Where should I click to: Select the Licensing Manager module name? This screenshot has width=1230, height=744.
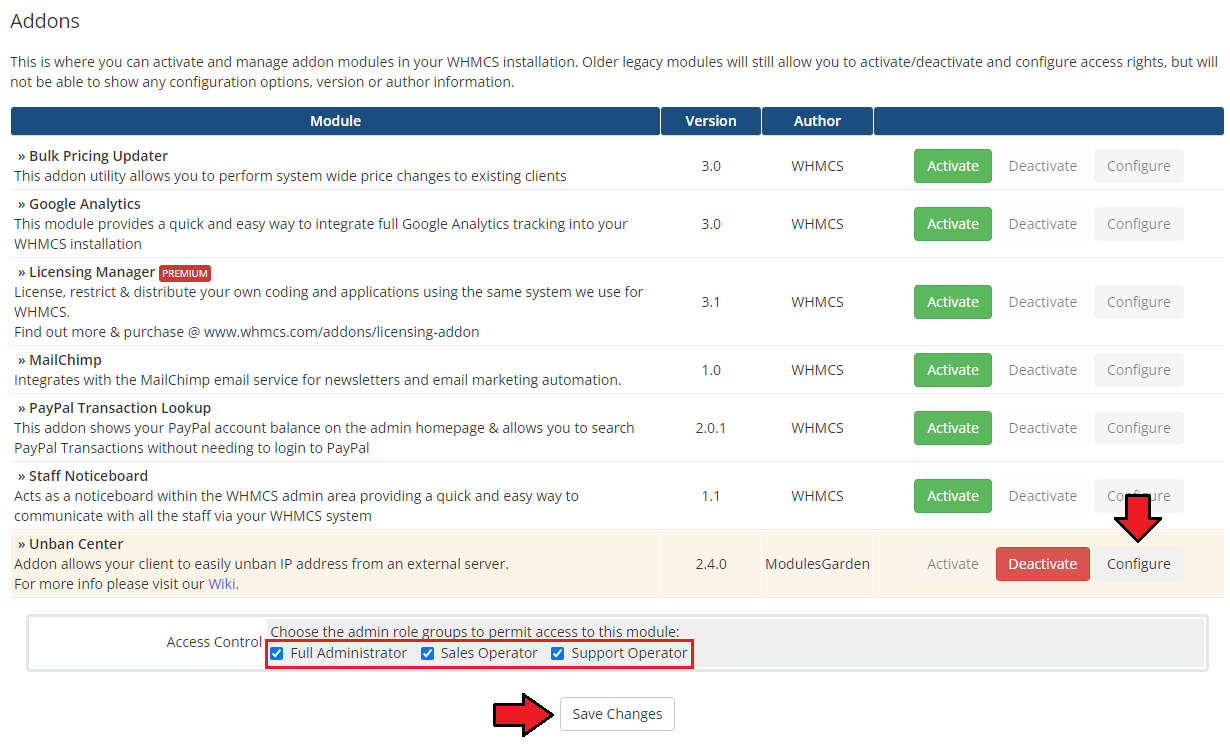click(x=92, y=272)
